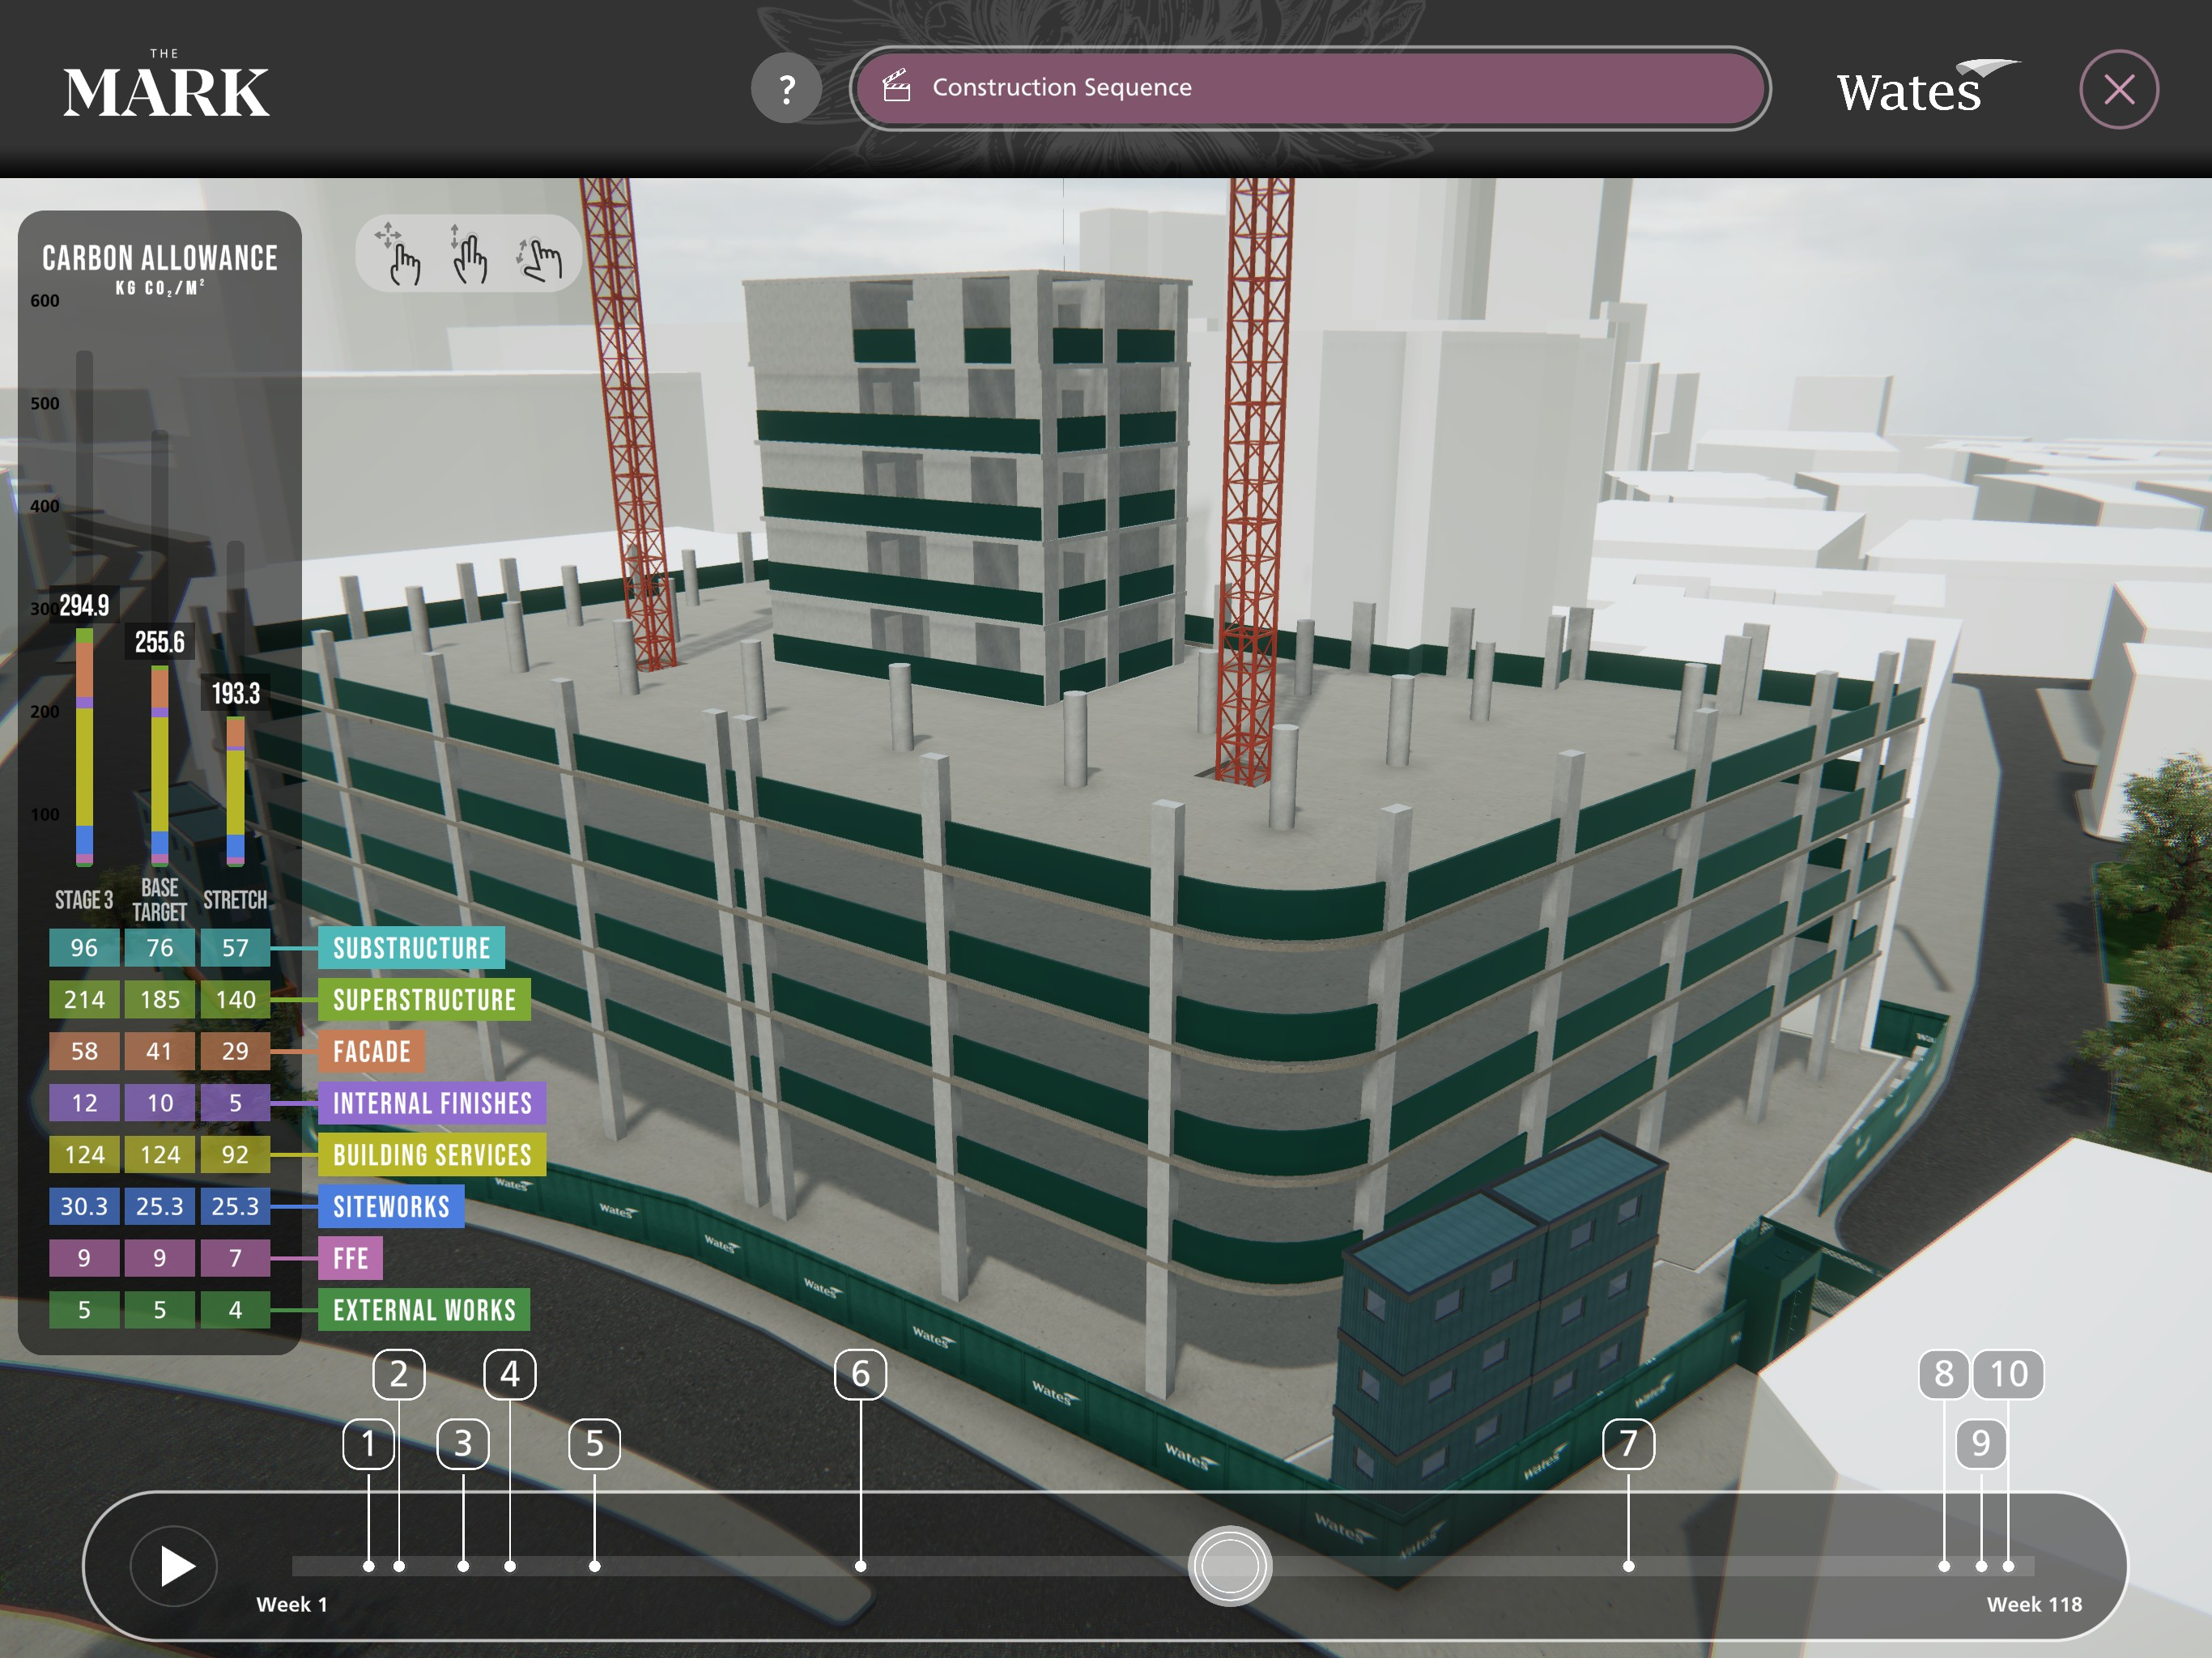Viewport: 2212px width, 1658px height.
Task: Select the SUBSTRUCTURE category label
Action: pyautogui.click(x=411, y=947)
